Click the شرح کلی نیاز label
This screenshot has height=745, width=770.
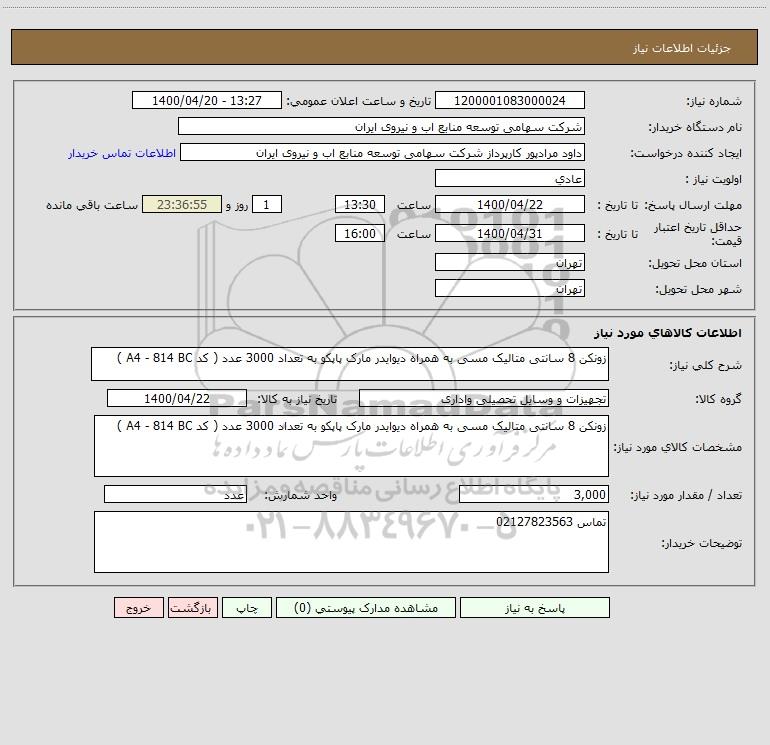pos(706,365)
